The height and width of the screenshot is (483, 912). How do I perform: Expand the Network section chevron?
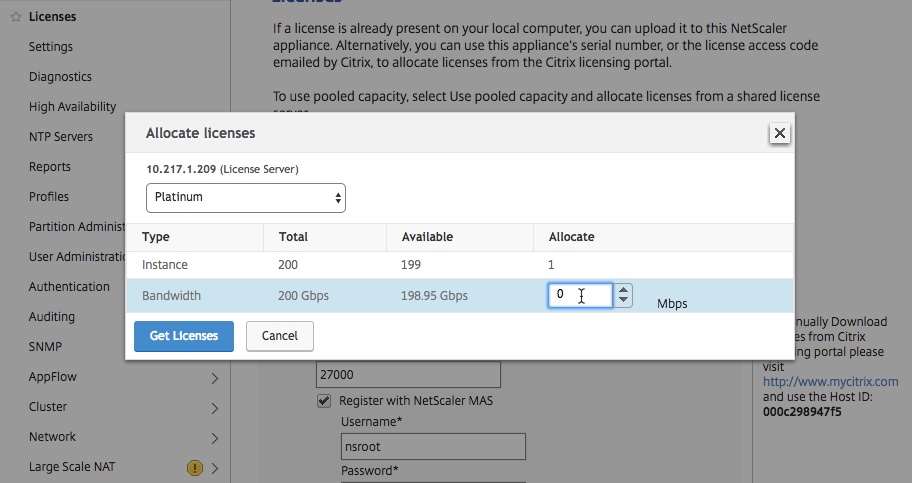215,438
